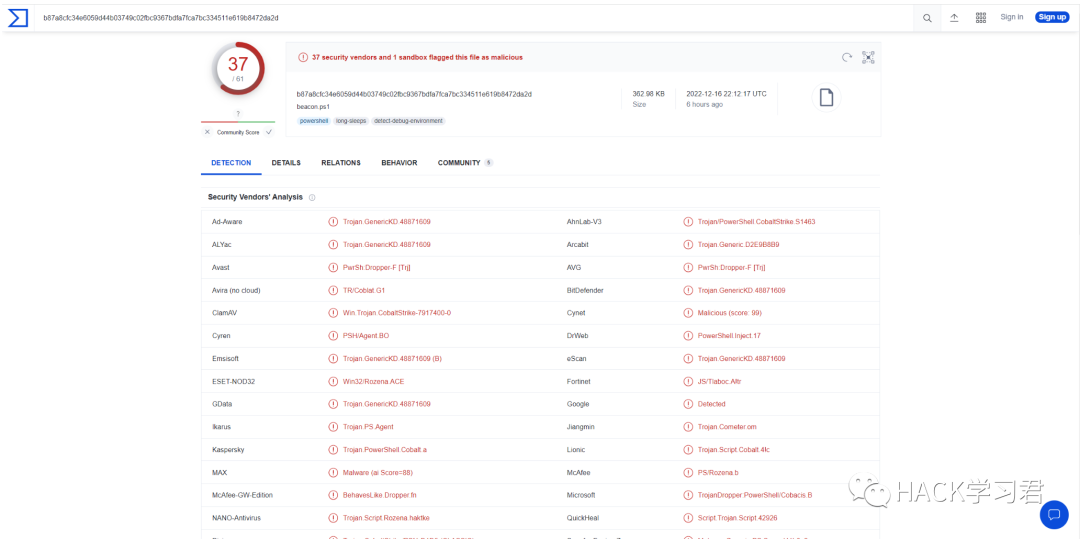This screenshot has height=539, width=1080.
Task: Open the DETECTION tab
Action: (x=231, y=163)
